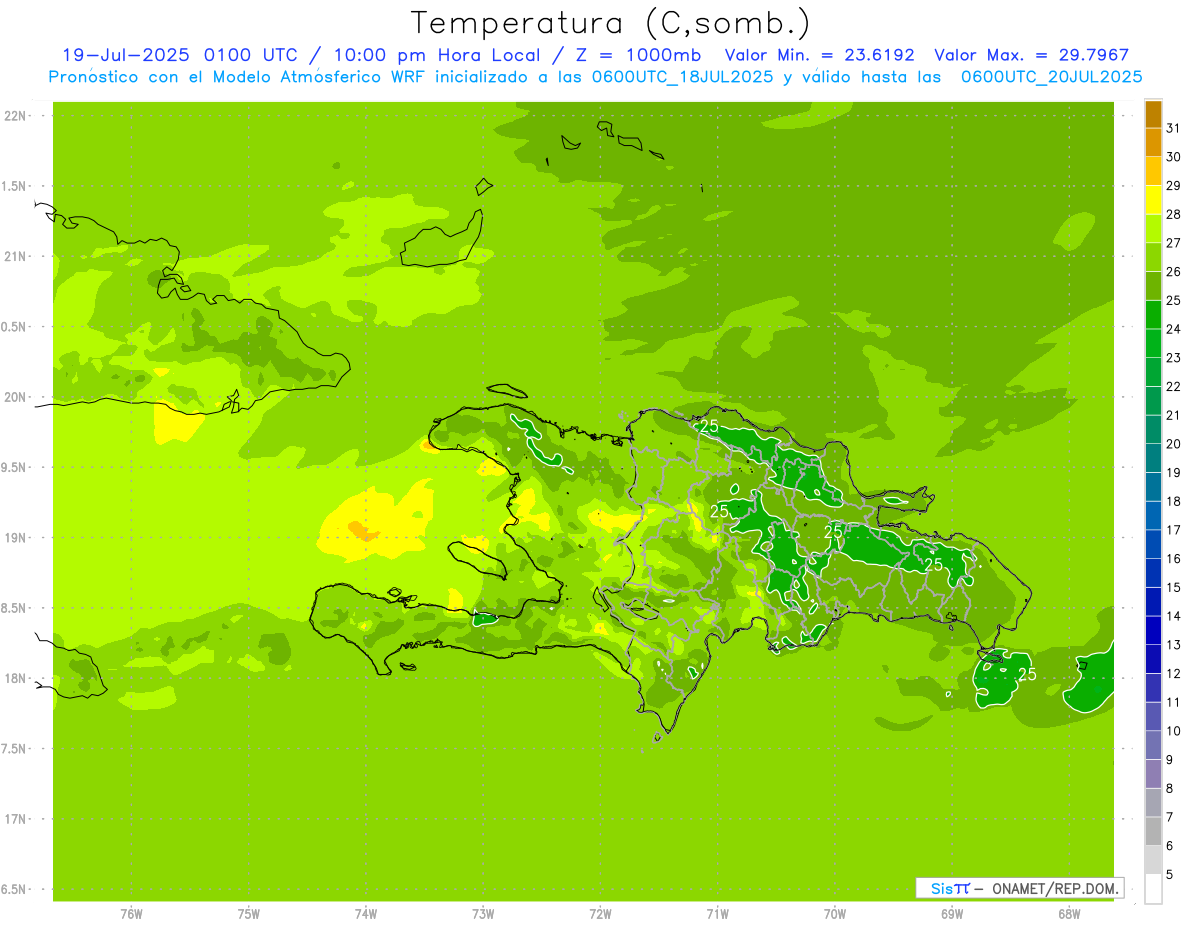This screenshot has width=1200, height=927.
Task: Click the '69W' longitude label
Action: tap(952, 914)
